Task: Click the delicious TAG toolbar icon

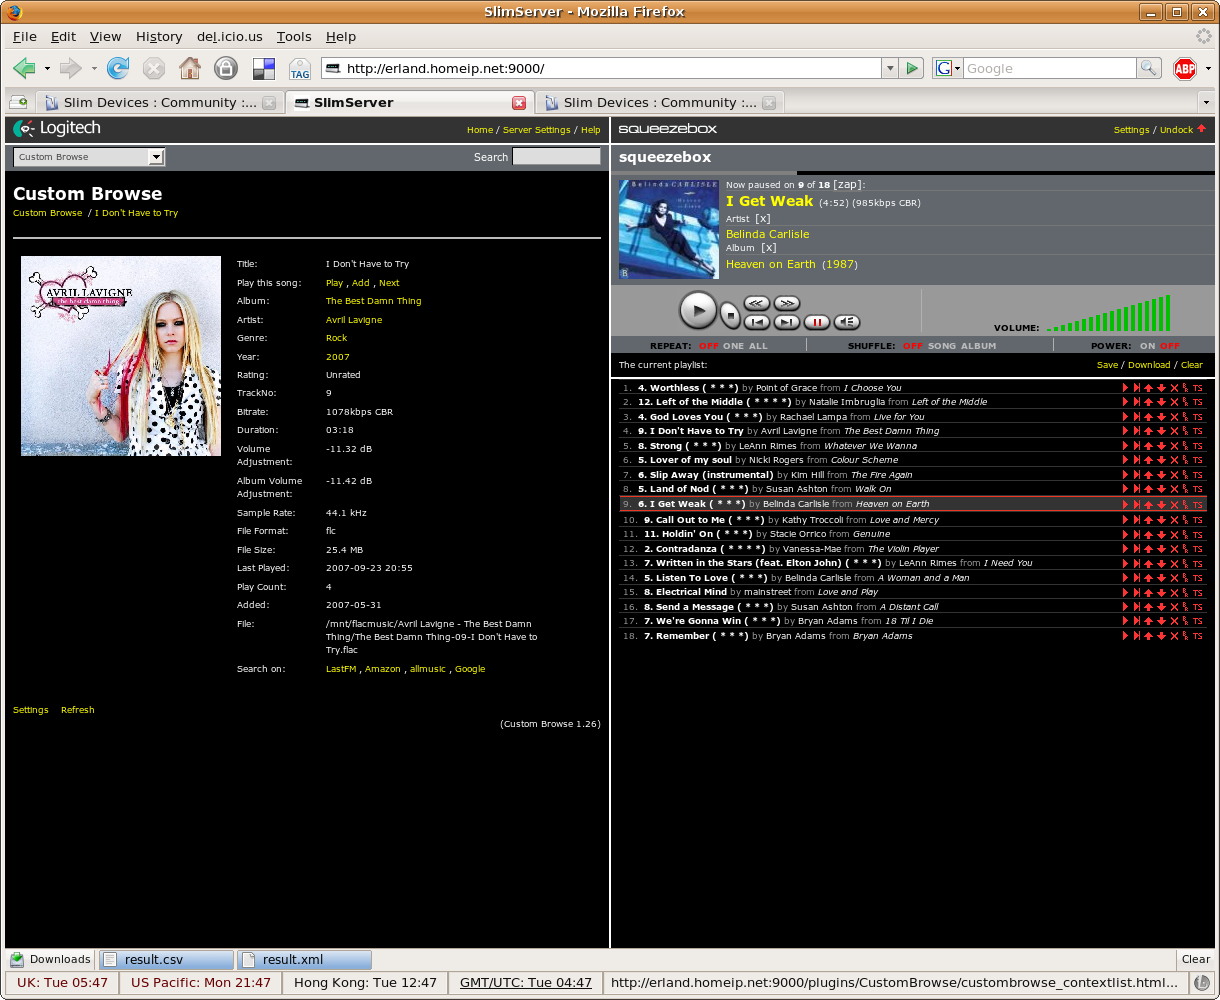Action: pyautogui.click(x=299, y=69)
